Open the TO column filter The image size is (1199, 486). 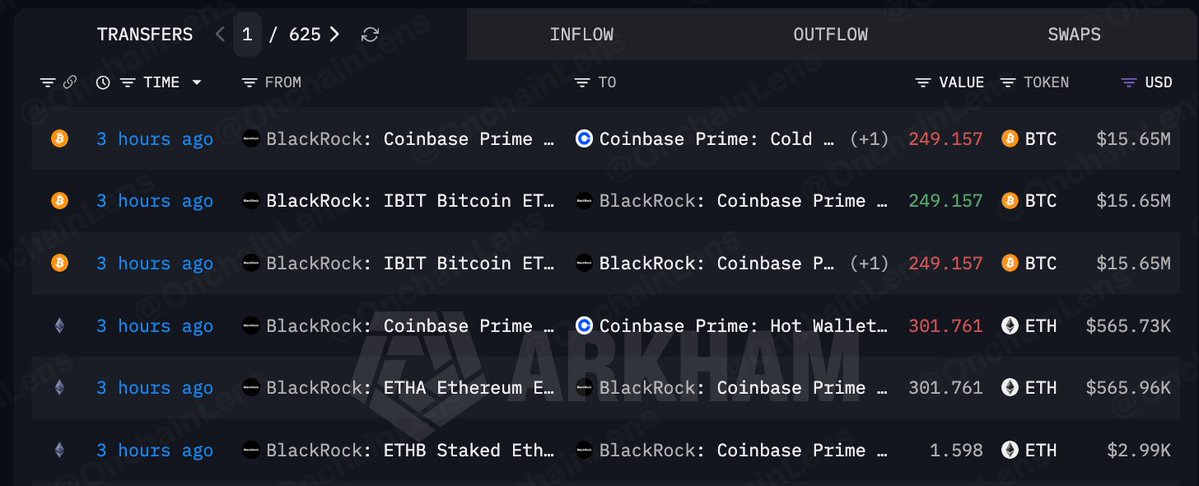pos(583,83)
